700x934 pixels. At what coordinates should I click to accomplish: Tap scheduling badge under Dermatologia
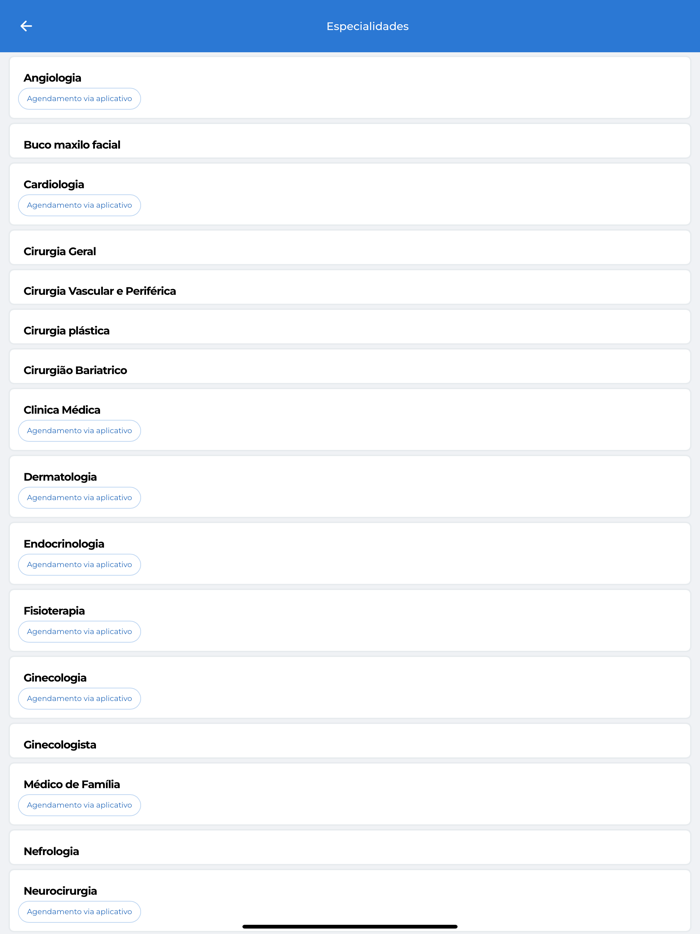tap(79, 498)
